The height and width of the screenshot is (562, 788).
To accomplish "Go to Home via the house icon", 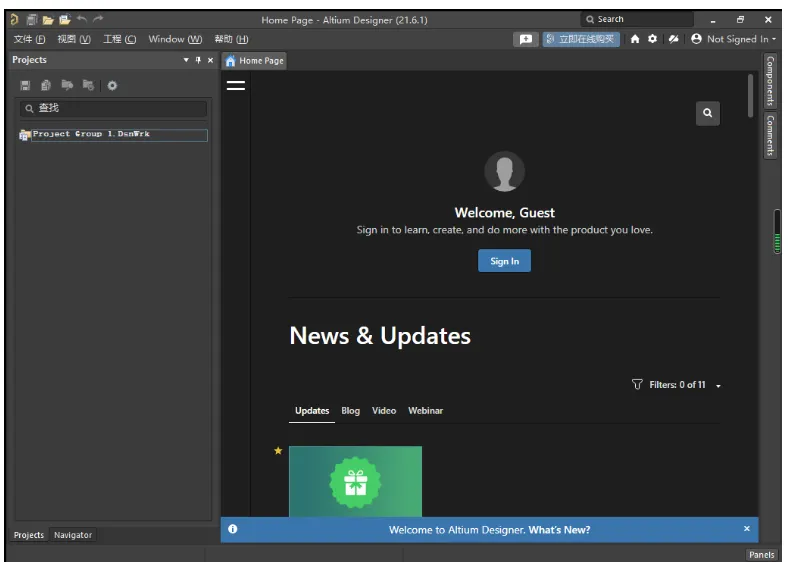I will pyautogui.click(x=635, y=39).
